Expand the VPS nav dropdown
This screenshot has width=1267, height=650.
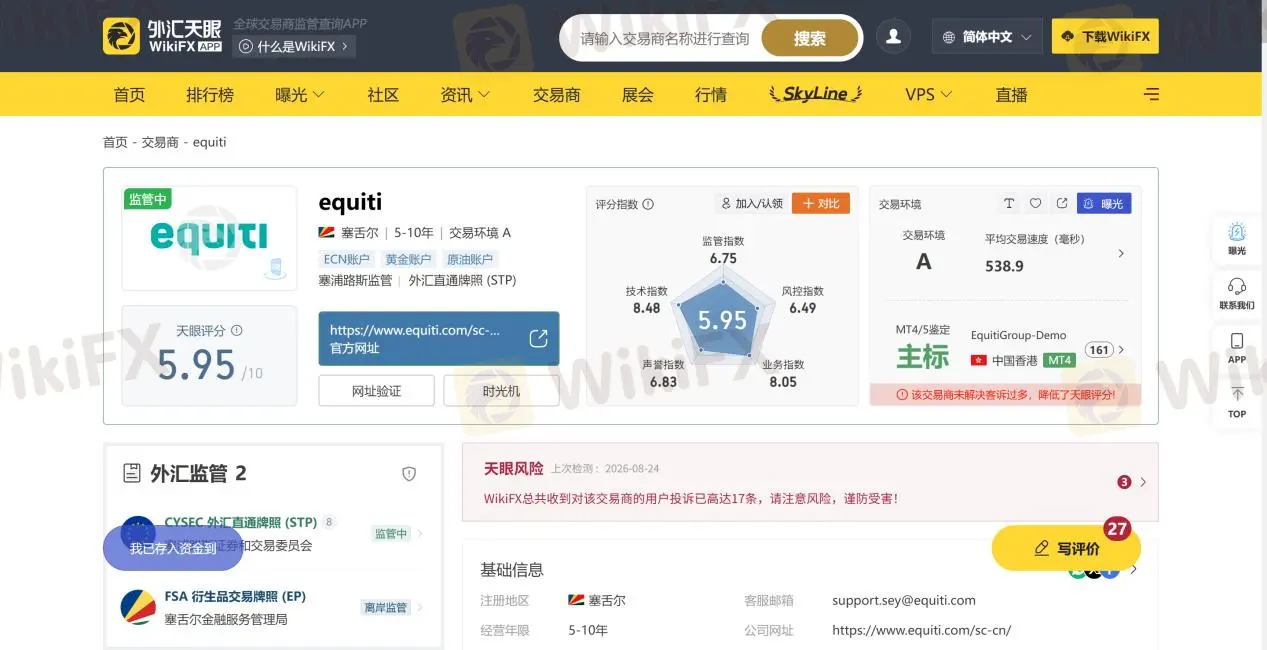929,94
